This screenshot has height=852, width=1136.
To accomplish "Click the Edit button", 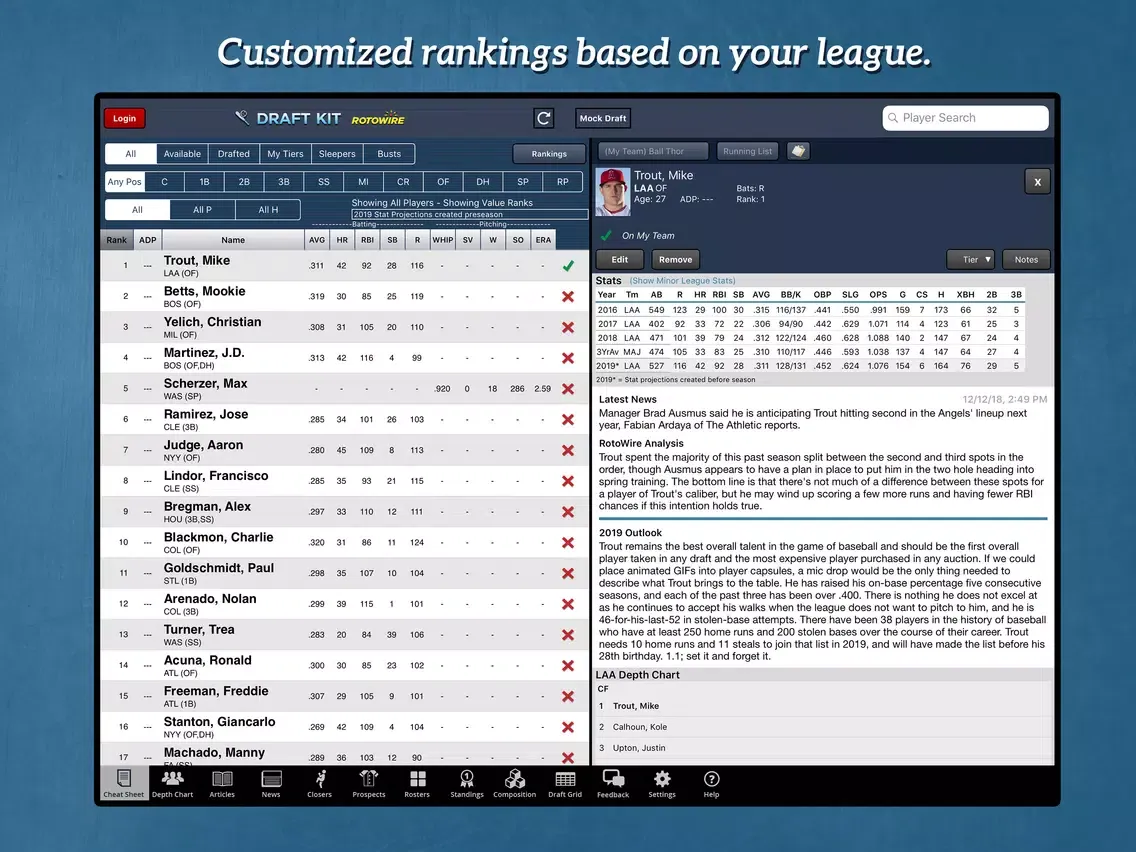I will click(x=619, y=259).
